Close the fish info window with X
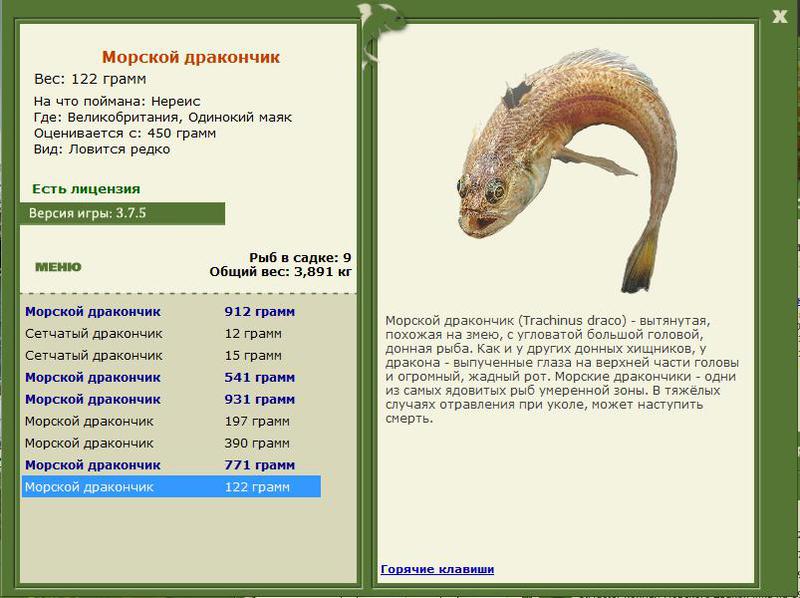Image resolution: width=800 pixels, height=598 pixels. [780, 17]
